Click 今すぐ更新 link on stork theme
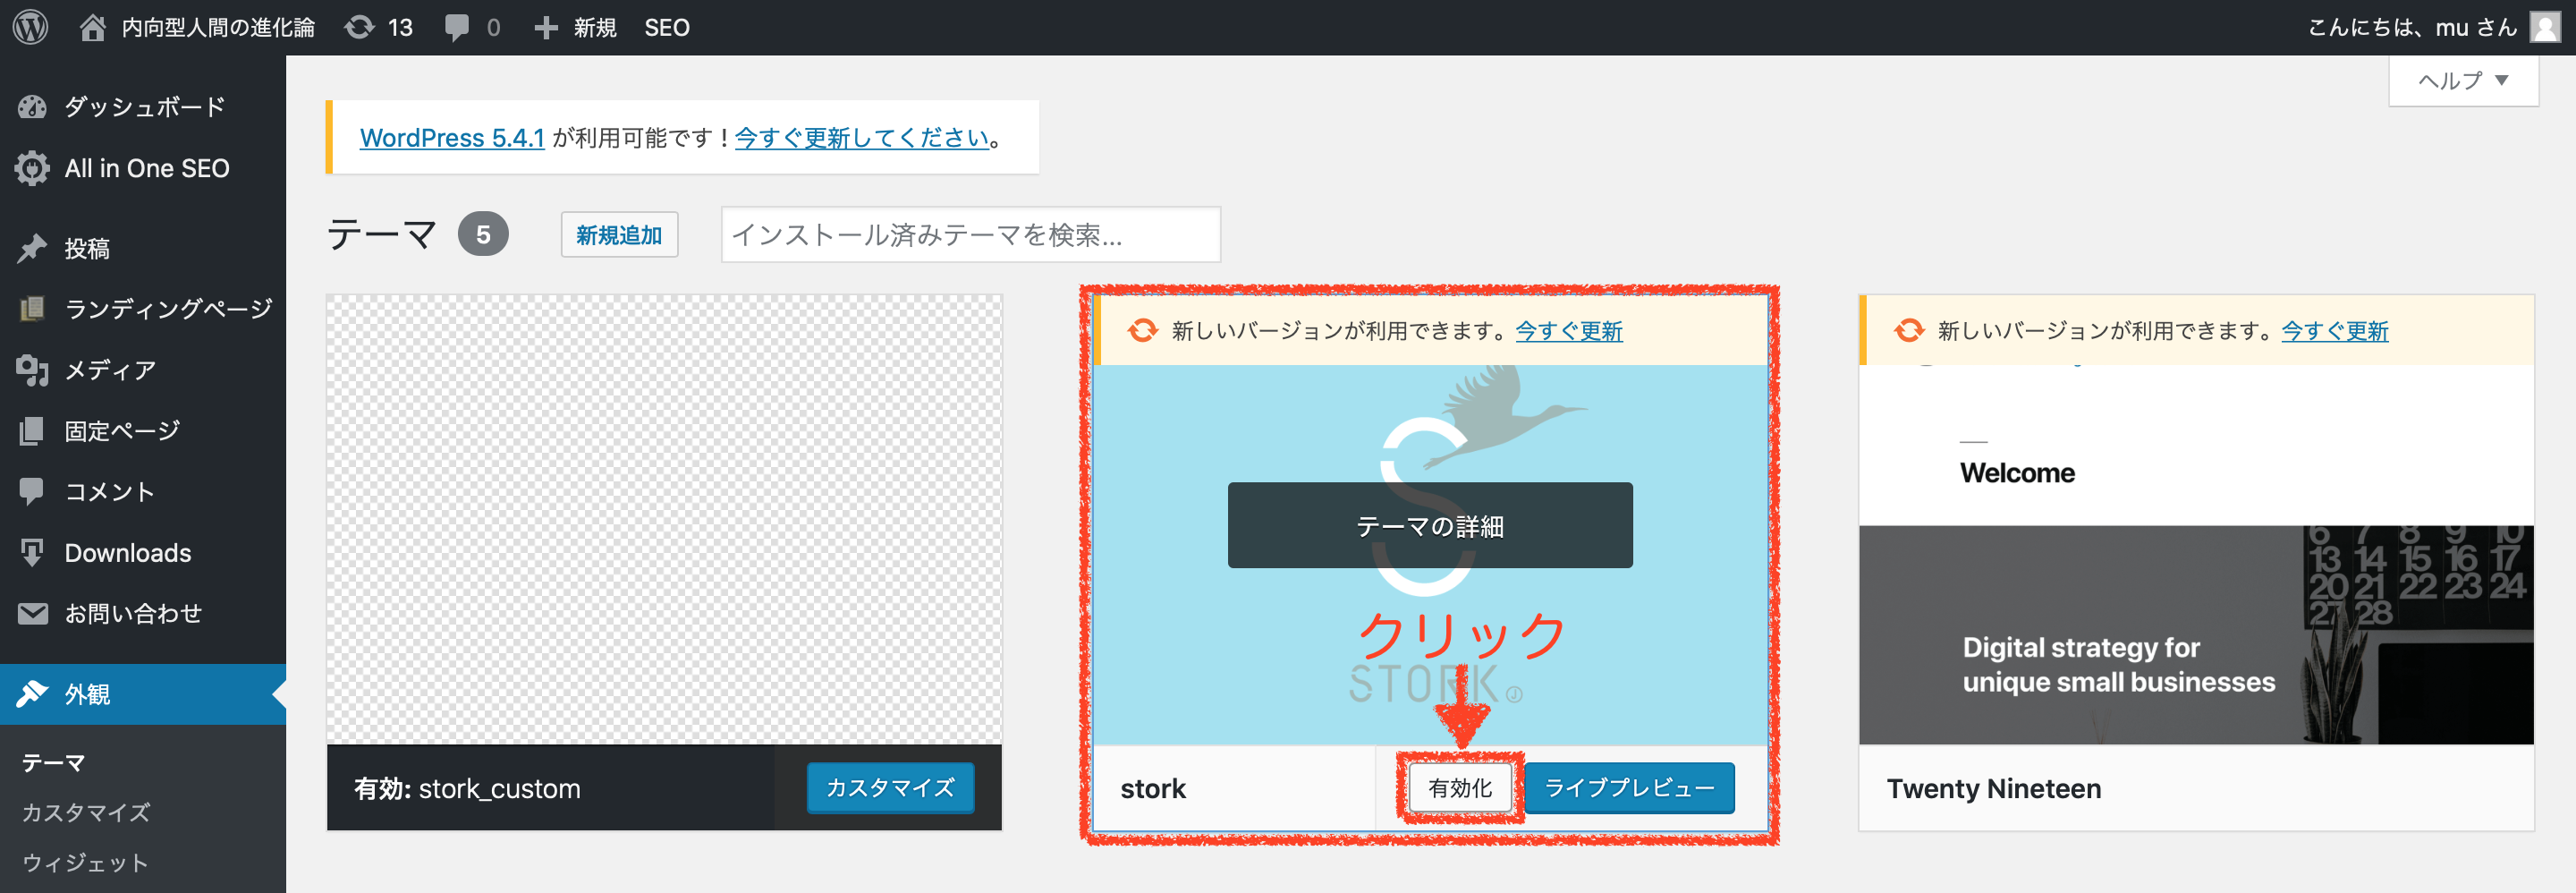Image resolution: width=2576 pixels, height=893 pixels. click(x=1569, y=330)
